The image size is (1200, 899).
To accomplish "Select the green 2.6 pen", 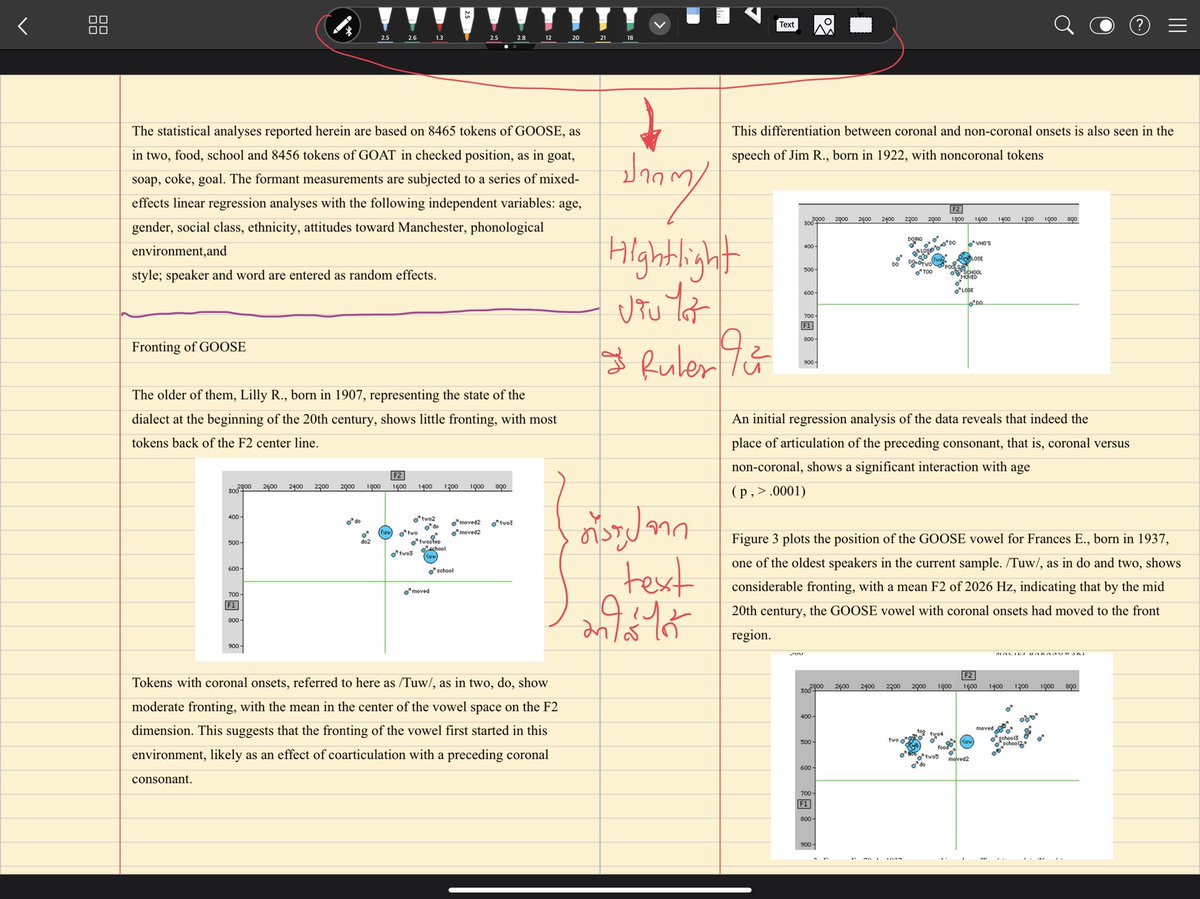I will click(412, 25).
